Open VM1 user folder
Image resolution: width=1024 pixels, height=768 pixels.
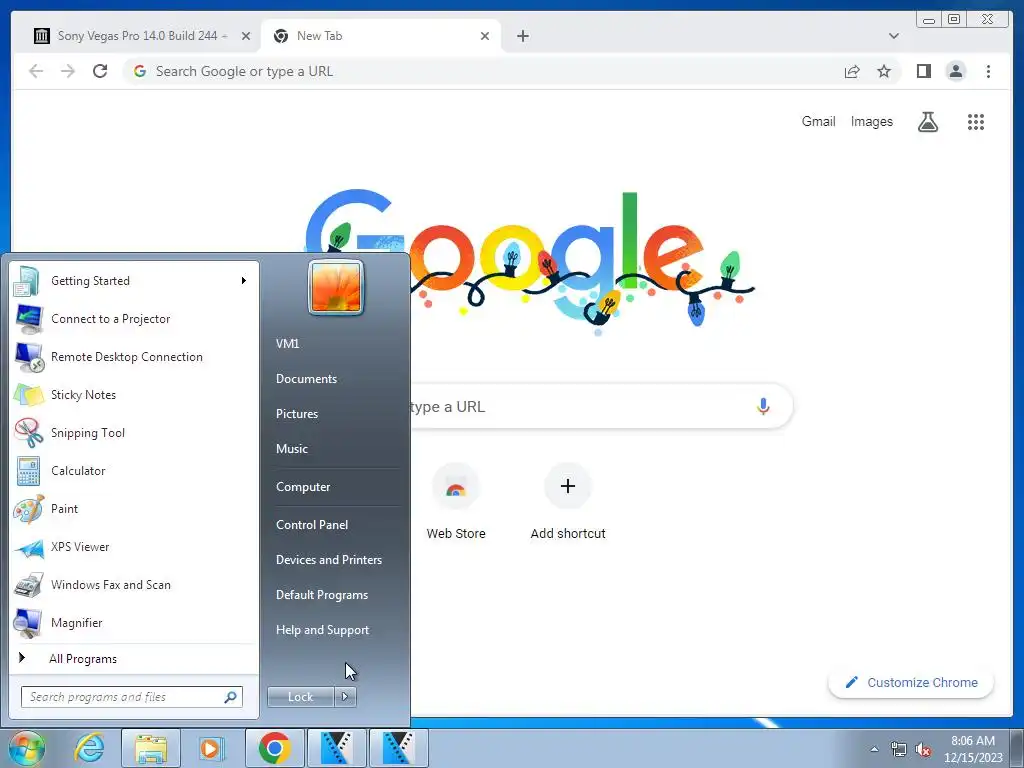click(x=287, y=344)
